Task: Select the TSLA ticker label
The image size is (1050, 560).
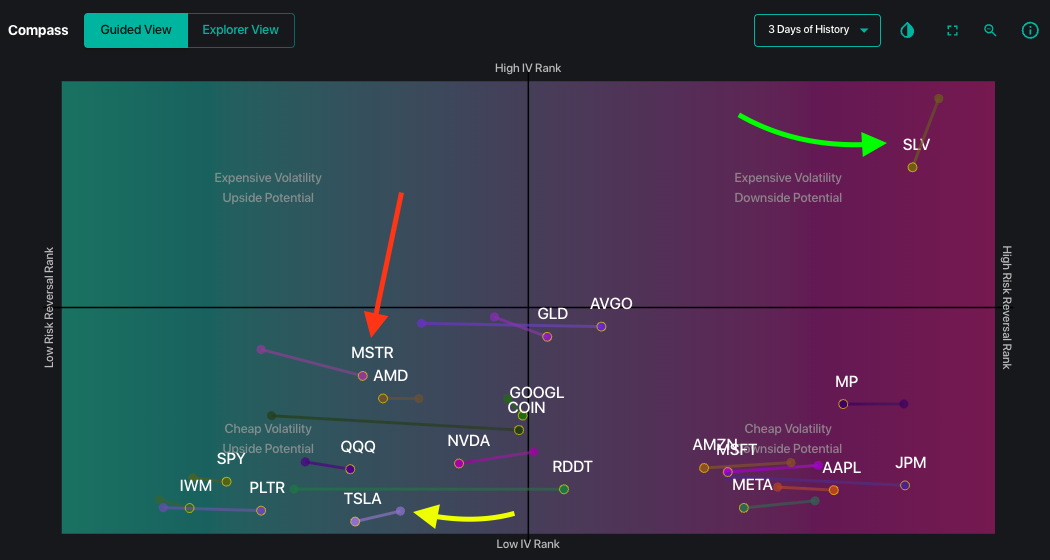Action: pyautogui.click(x=362, y=498)
